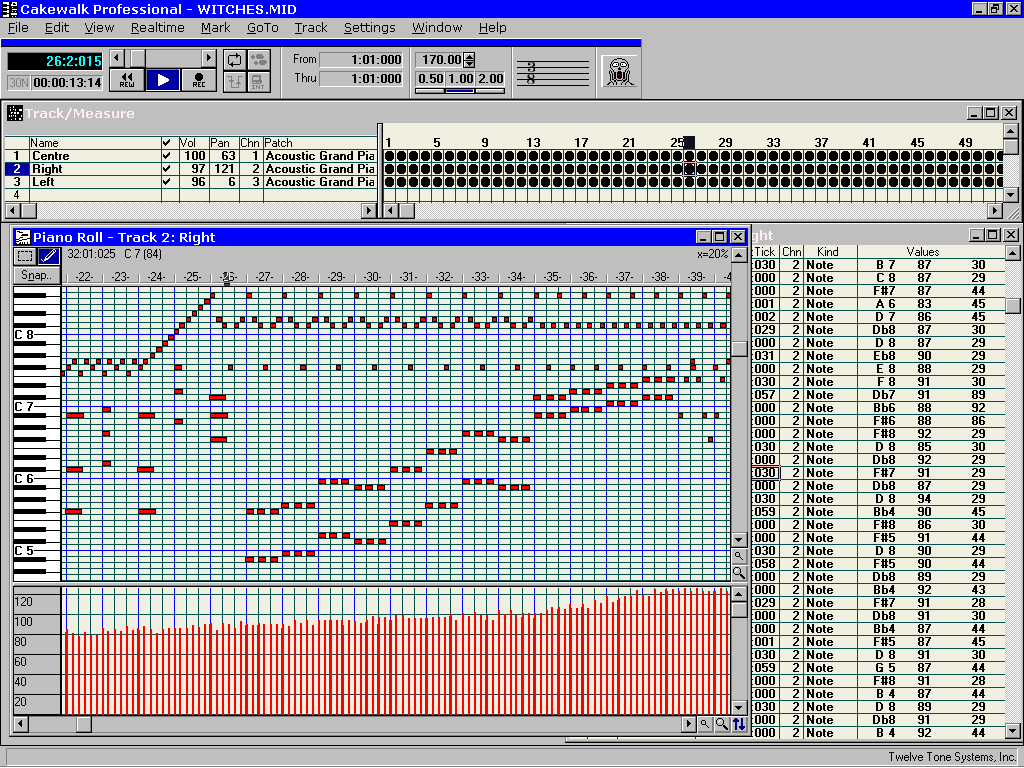
Task: Click the Patch column header
Action: 320,142
